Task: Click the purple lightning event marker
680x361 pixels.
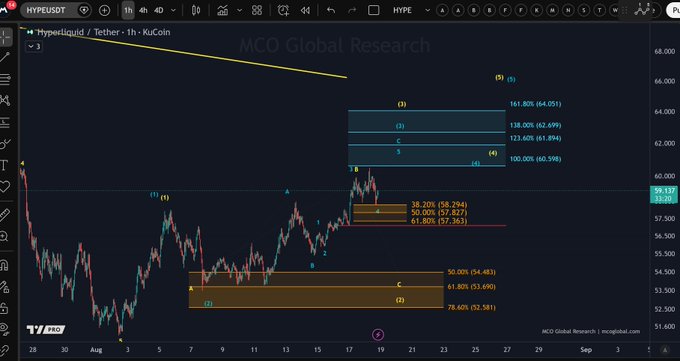Action: tap(378, 335)
